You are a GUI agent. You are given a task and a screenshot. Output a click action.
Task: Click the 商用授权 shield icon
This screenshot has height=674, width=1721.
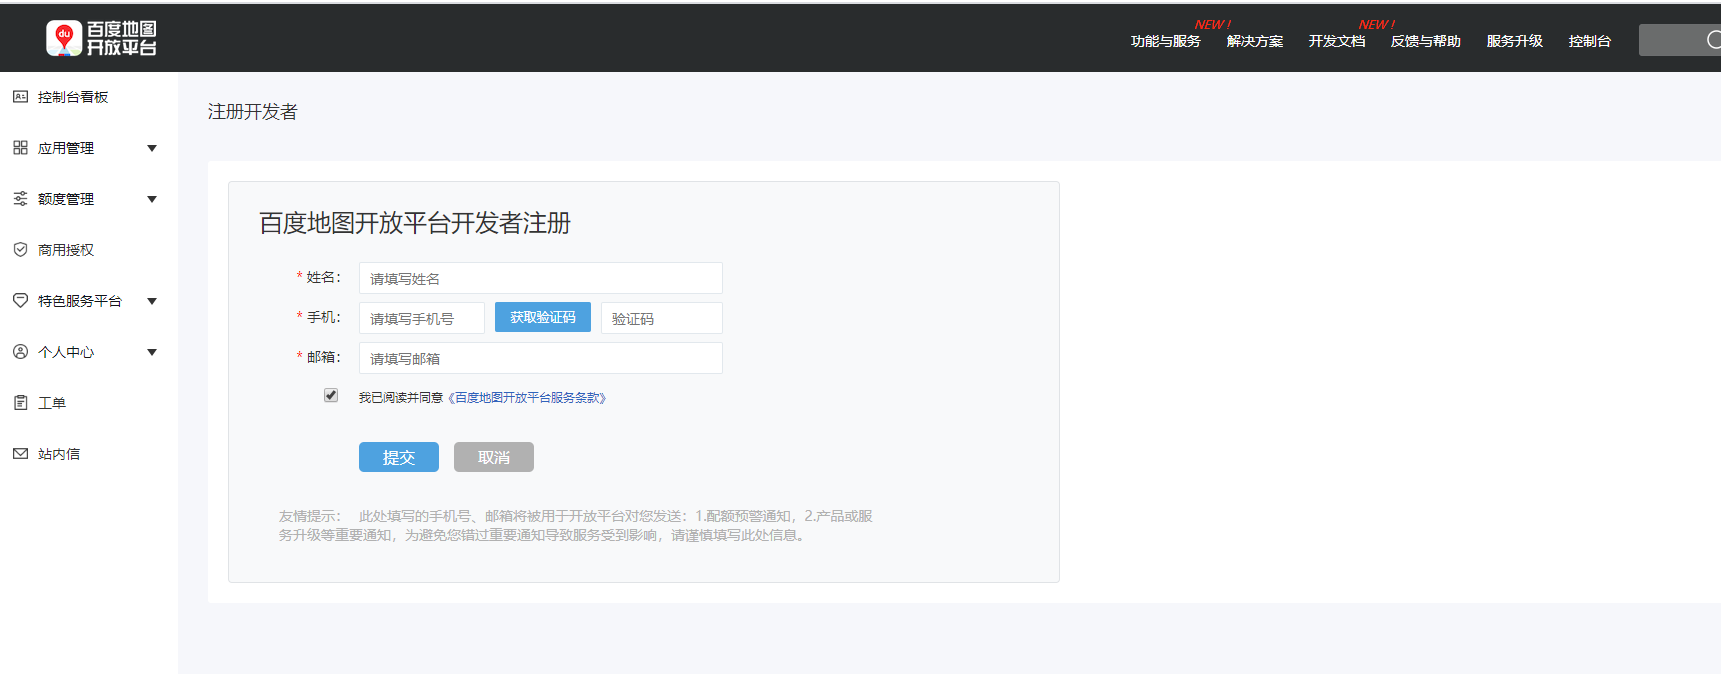pos(20,250)
